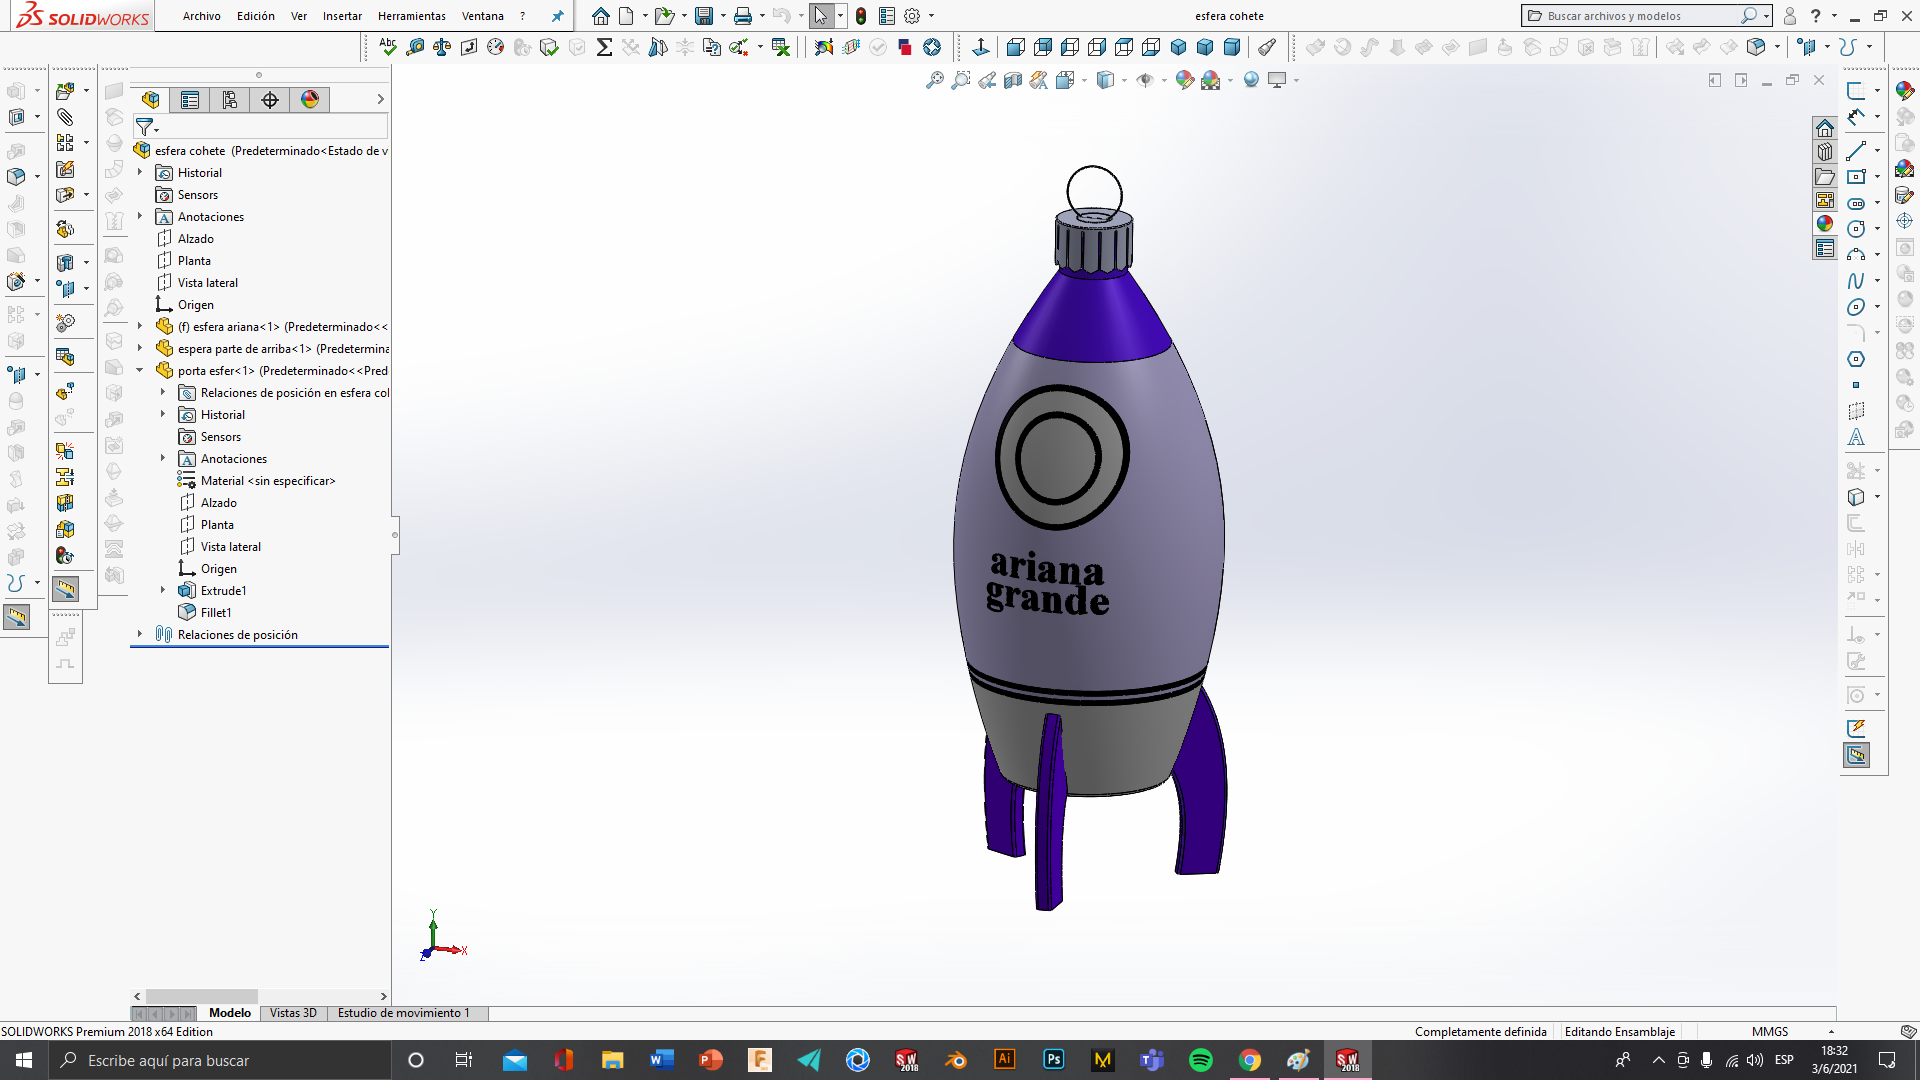Click the Edit Appearance color ball
Image resolution: width=1920 pixels, height=1080 pixels.
point(1185,80)
